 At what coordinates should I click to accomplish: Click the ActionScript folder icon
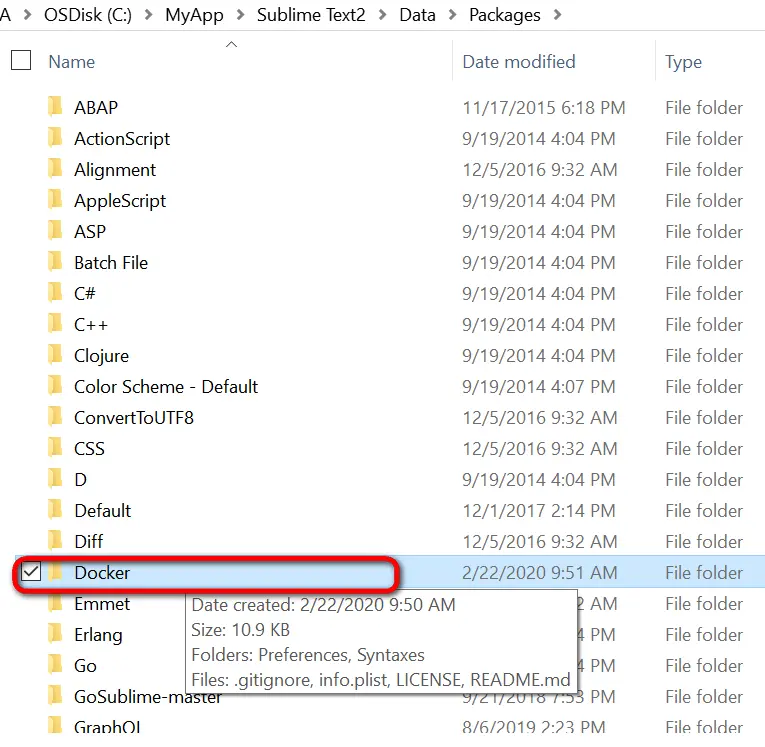[55, 138]
